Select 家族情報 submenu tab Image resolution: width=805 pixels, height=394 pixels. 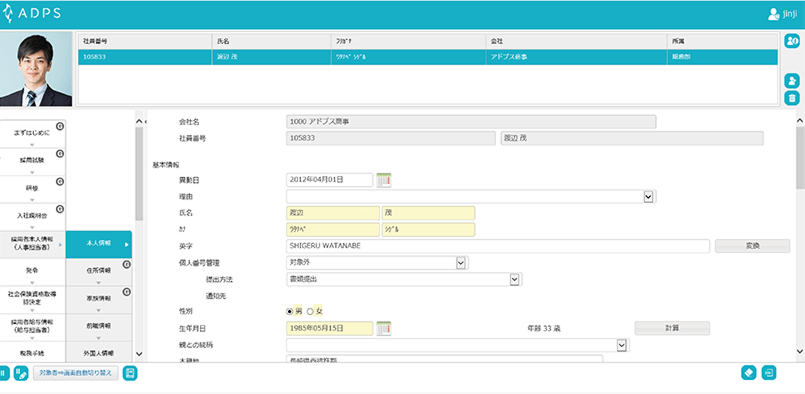click(x=99, y=300)
